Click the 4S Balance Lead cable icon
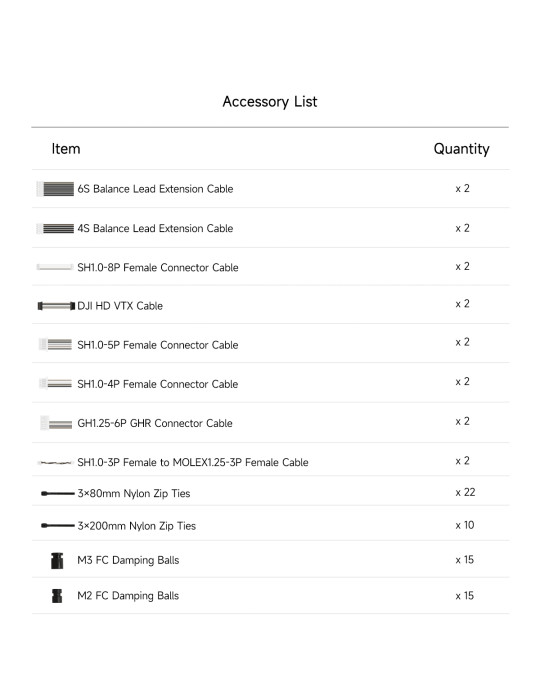The width and height of the screenshot is (540, 700). pyautogui.click(x=55, y=229)
